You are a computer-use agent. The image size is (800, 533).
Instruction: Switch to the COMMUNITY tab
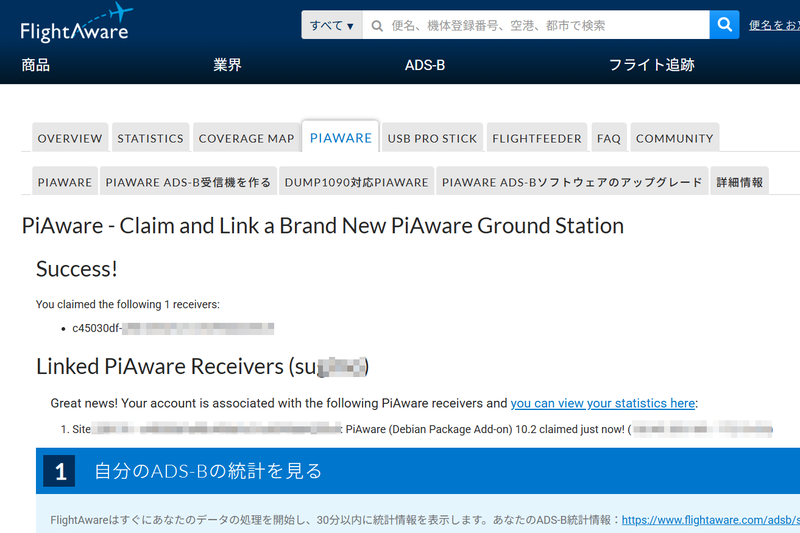click(674, 138)
